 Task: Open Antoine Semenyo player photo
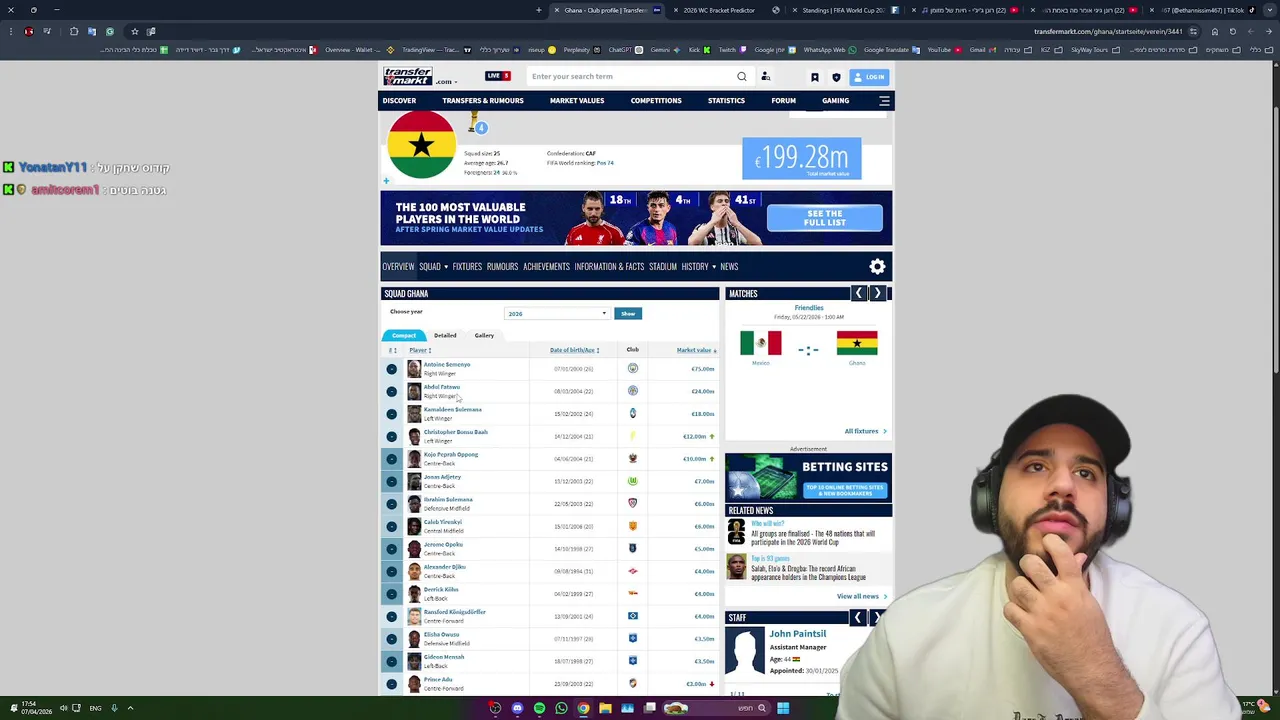pos(414,369)
